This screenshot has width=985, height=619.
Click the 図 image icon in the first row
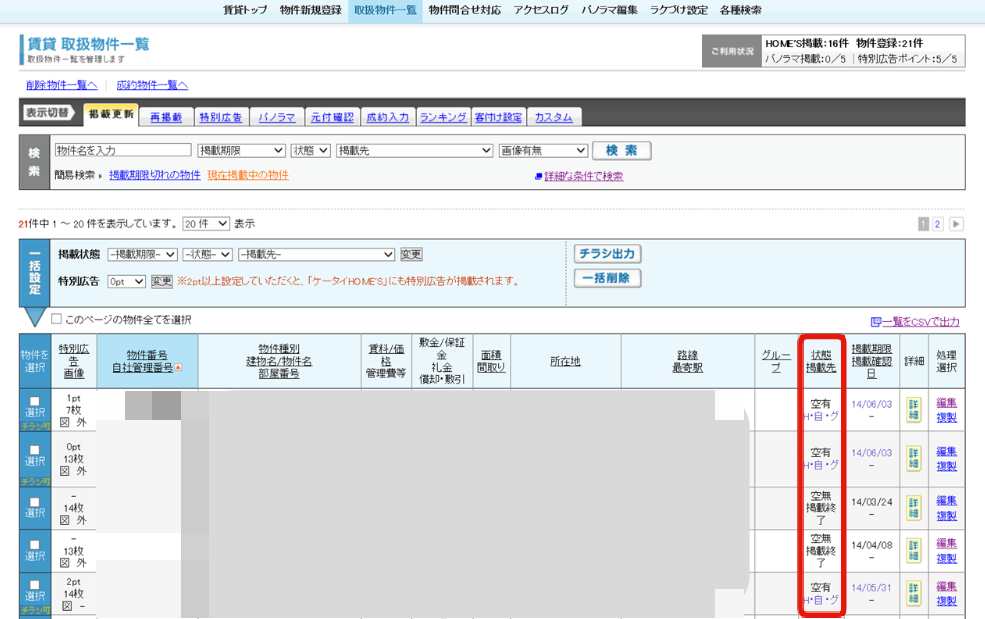pyautogui.click(x=65, y=422)
